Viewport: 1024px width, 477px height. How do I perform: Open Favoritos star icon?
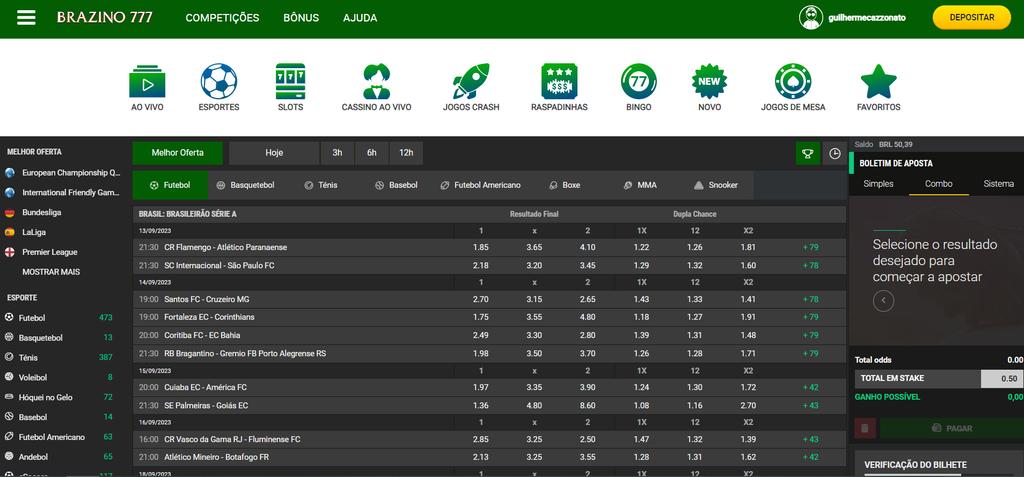pyautogui.click(x=878, y=80)
